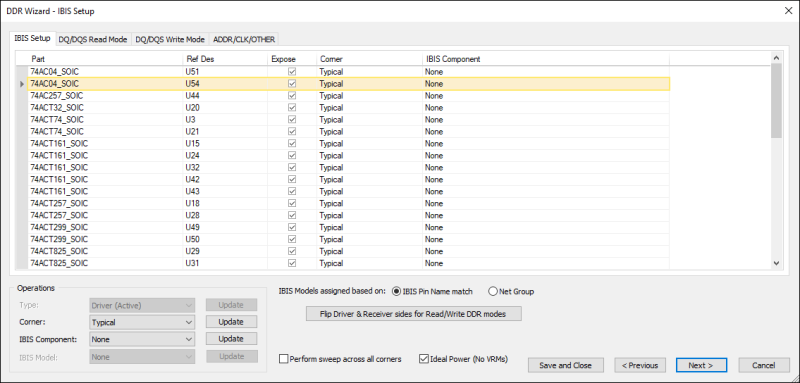
Task: Open the Corner dropdown in Operations
Action: pos(142,322)
